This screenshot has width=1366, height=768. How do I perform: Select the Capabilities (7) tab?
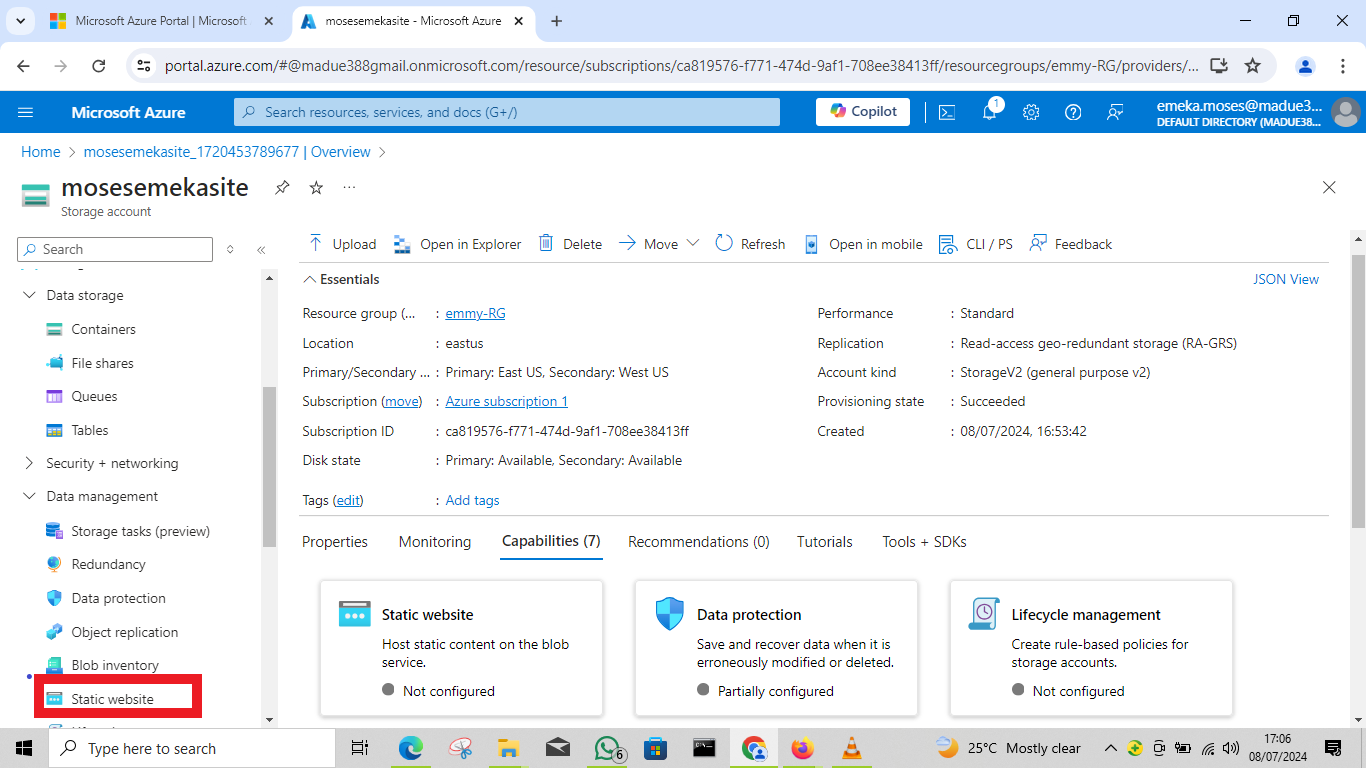[x=551, y=542]
